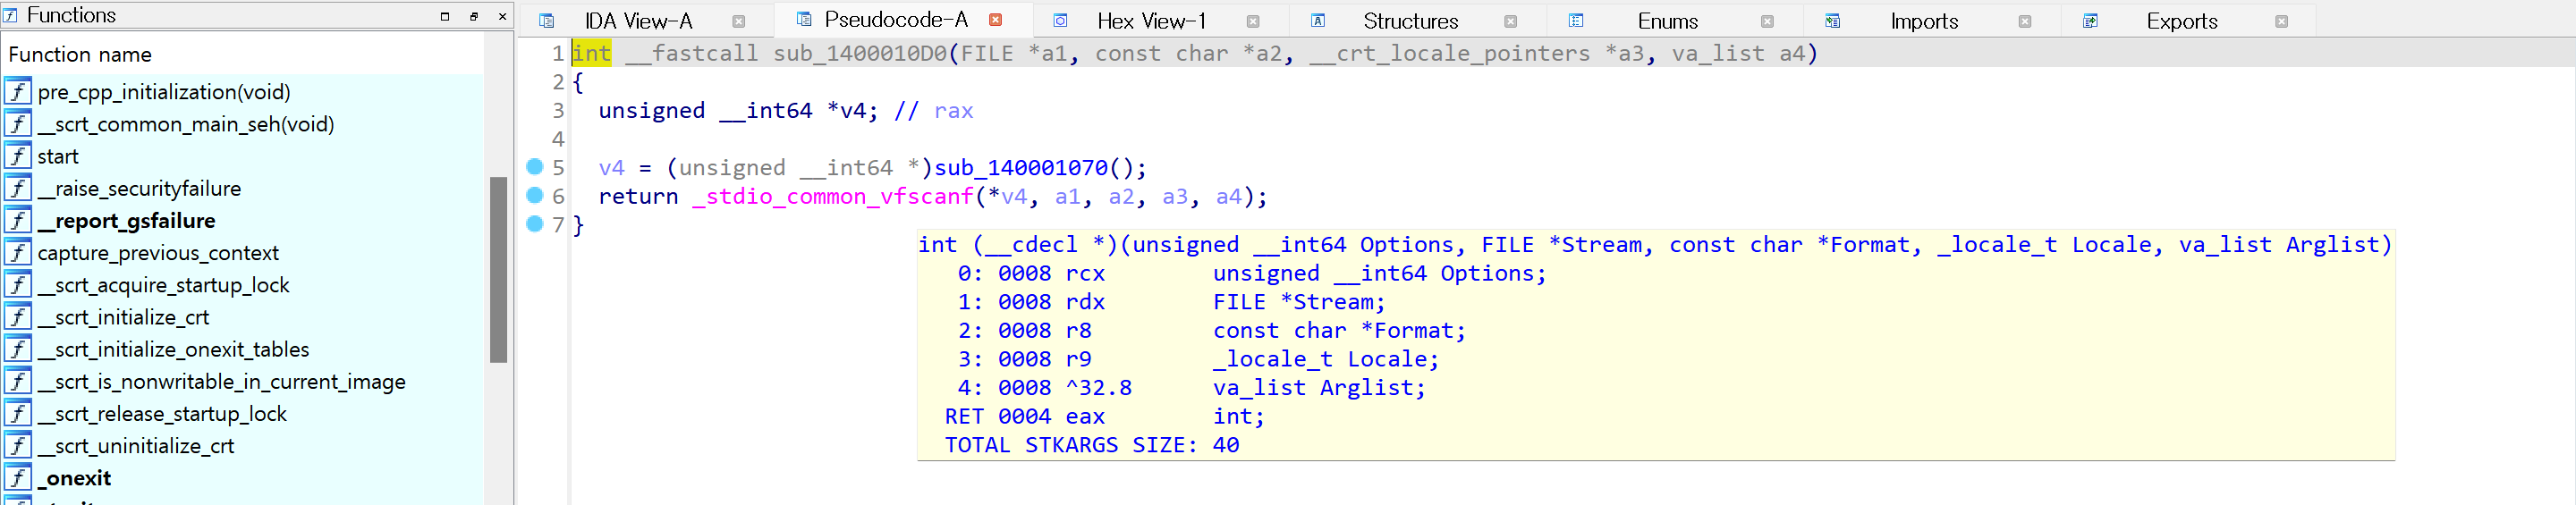
Task: Click function icon beside __scrt_release_startup_lock
Action: [18, 413]
